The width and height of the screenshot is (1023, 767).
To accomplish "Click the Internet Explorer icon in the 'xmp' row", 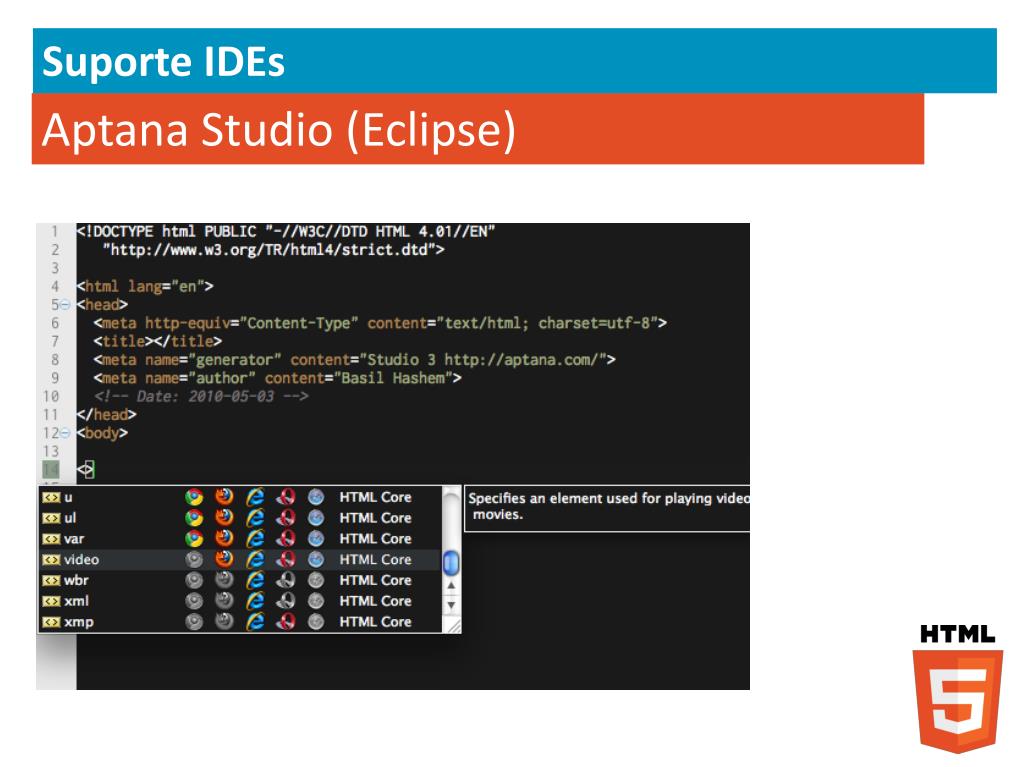I will pos(254,622).
